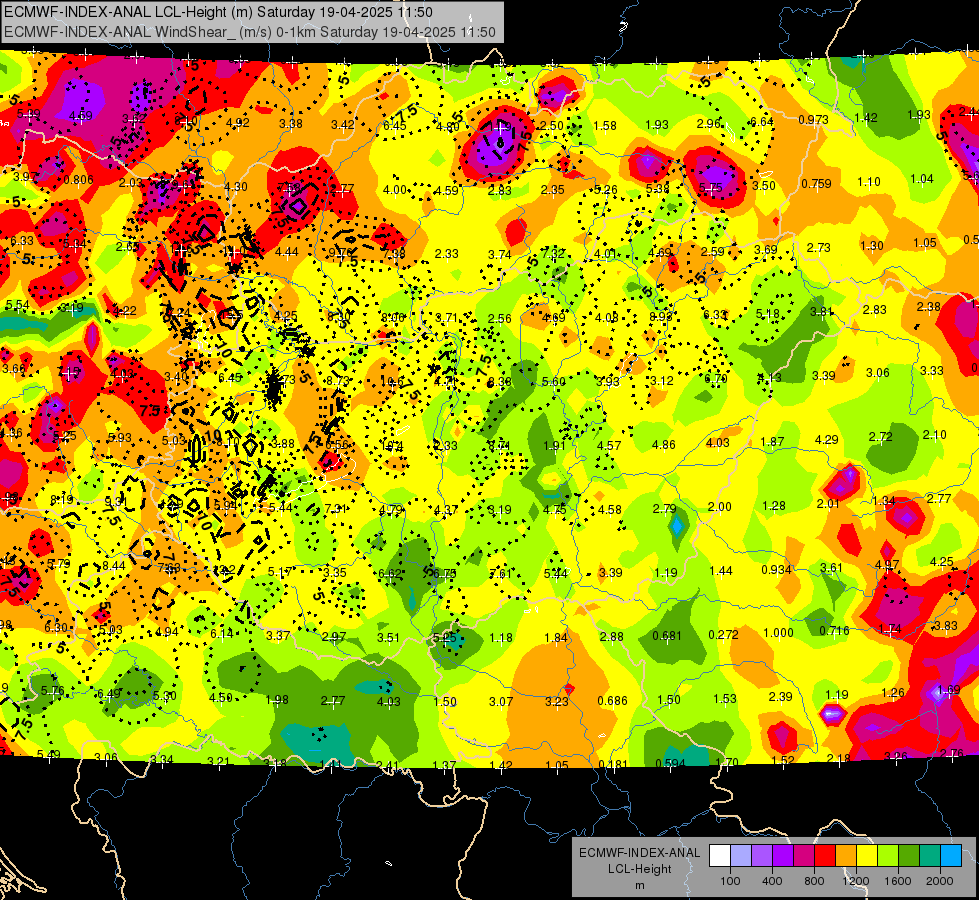
Task: Click the map value '8.44'
Action: pos(114,566)
